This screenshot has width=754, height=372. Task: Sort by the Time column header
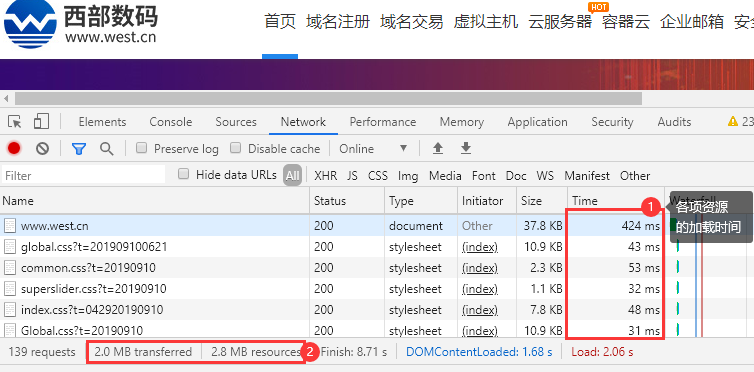616,200
